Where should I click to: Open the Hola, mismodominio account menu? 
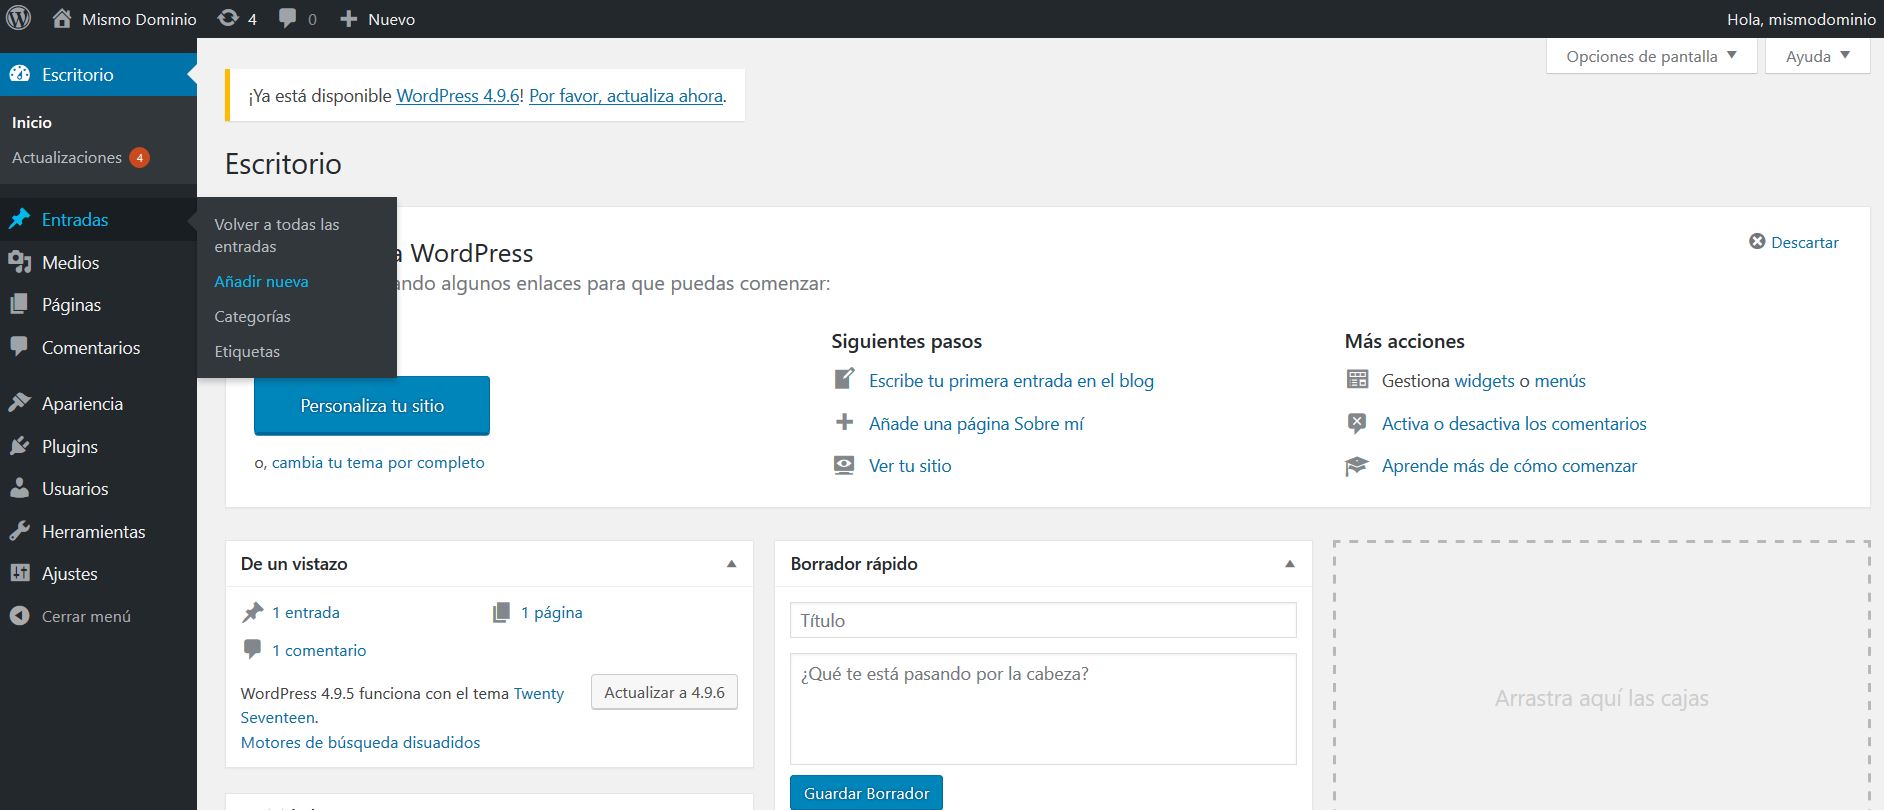point(1801,19)
